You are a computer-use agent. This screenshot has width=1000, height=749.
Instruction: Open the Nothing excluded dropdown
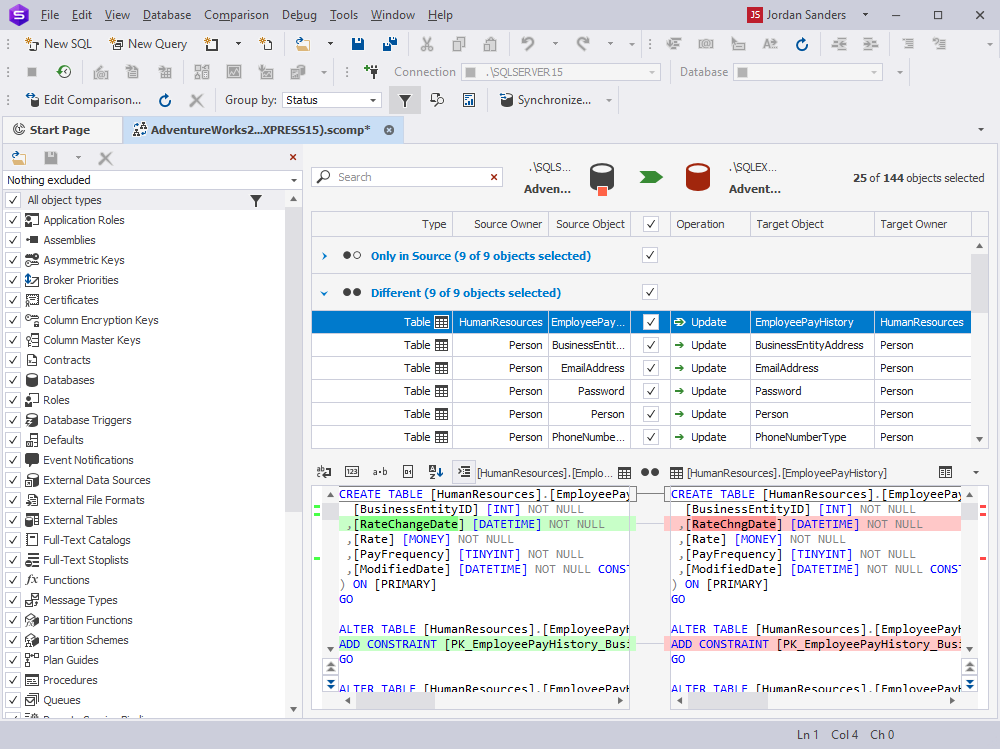click(x=152, y=180)
